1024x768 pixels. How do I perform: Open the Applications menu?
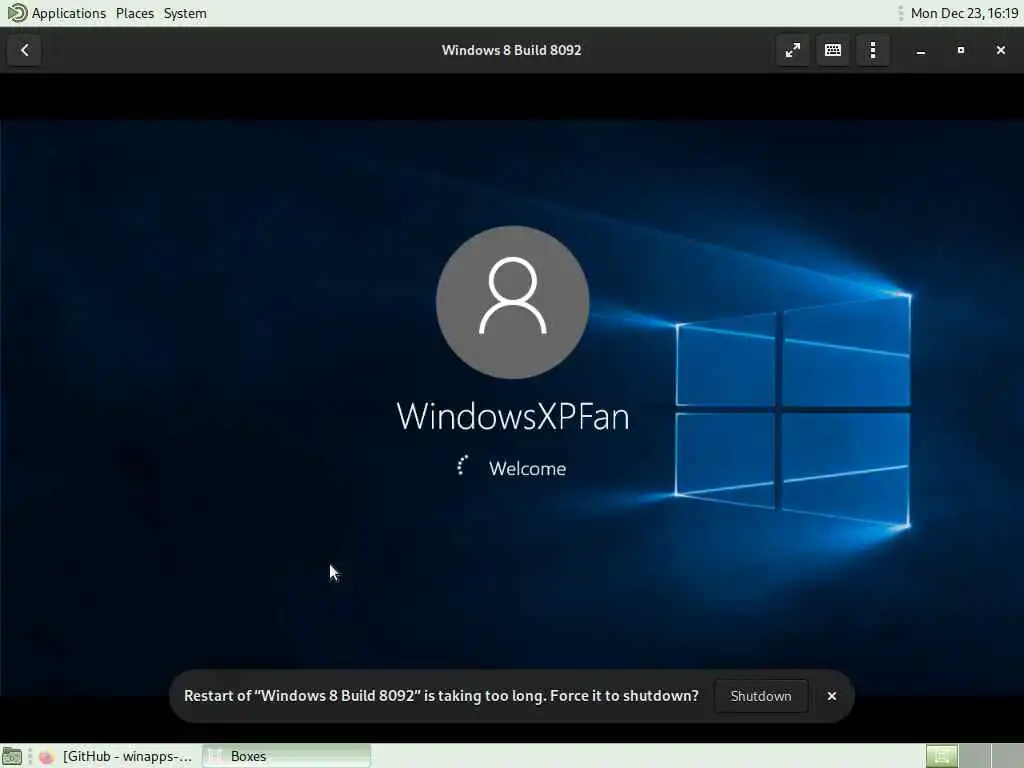click(69, 13)
